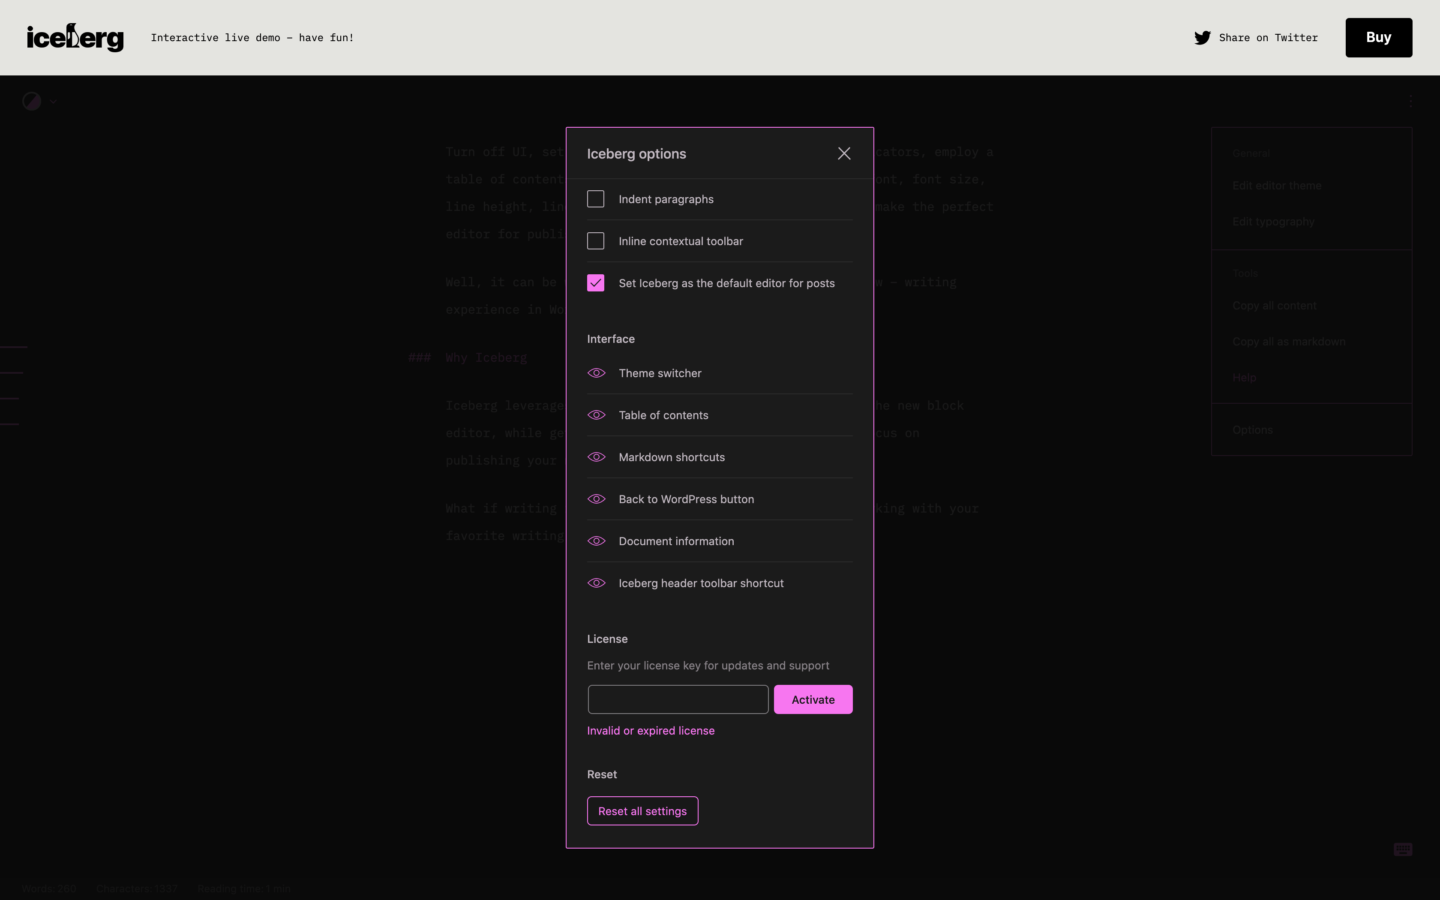Click the Buy button in the header
The width and height of the screenshot is (1440, 900).
click(1378, 38)
